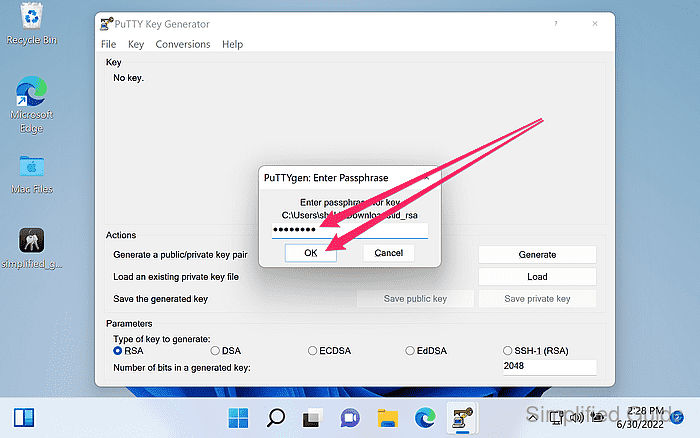Viewport: 700px width, 438px height.
Task: Open the Windows Start menu
Action: click(x=238, y=418)
